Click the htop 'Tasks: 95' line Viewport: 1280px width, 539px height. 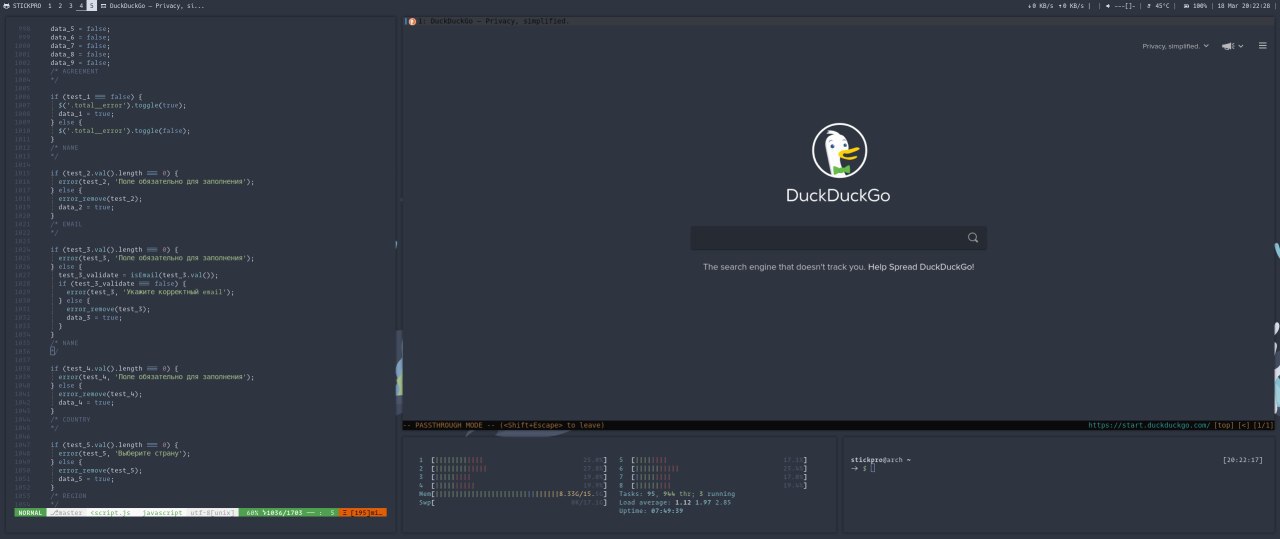[x=677, y=494]
